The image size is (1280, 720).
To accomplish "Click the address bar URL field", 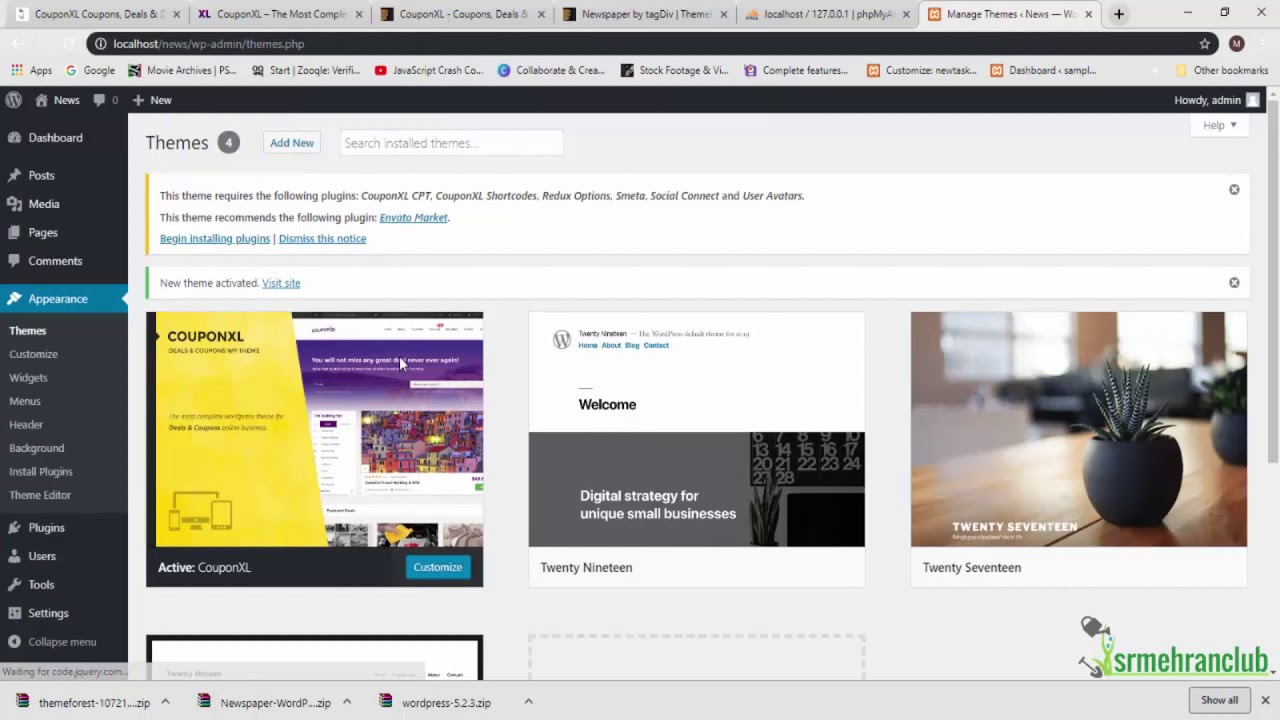I will 640,44.
